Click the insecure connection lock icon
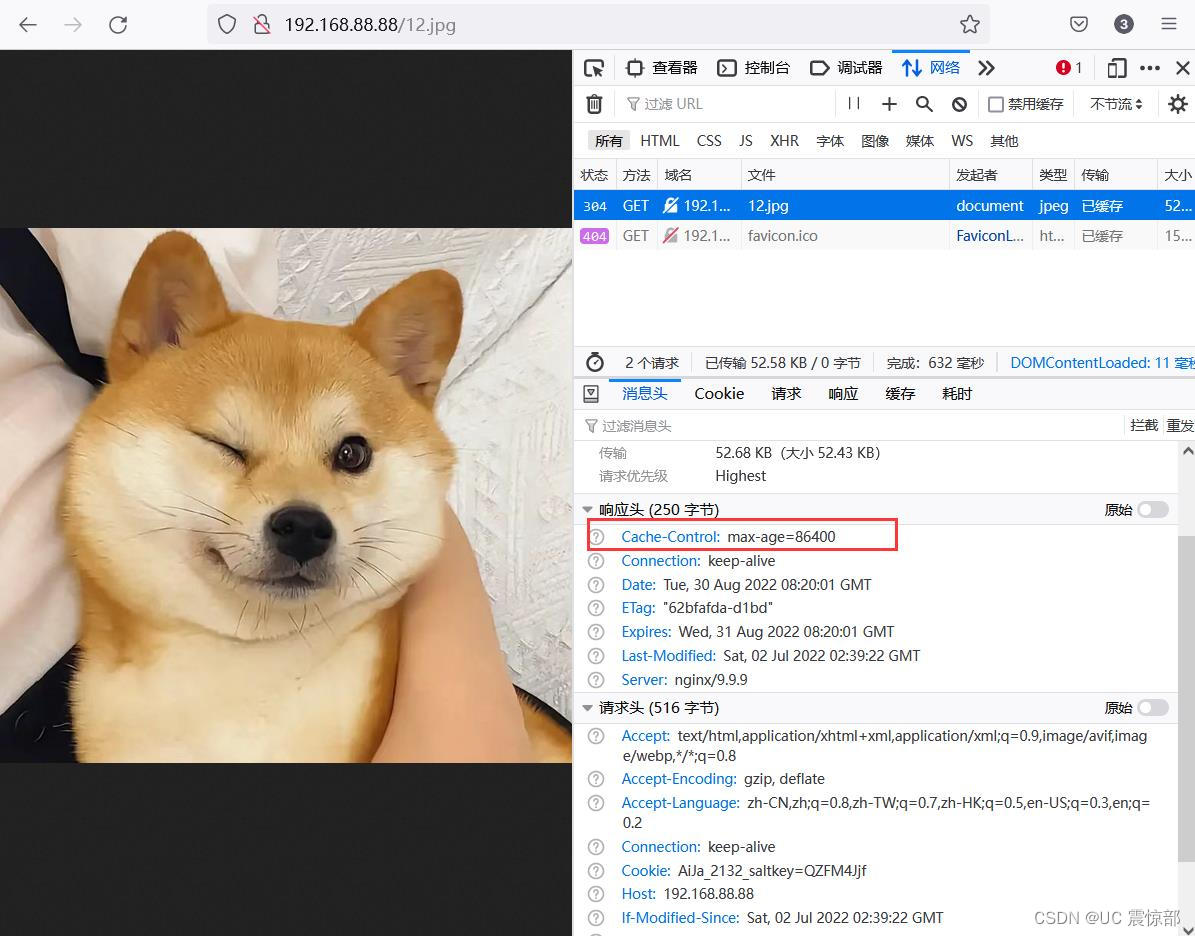Screen dimensions: 1195x936 261,24
